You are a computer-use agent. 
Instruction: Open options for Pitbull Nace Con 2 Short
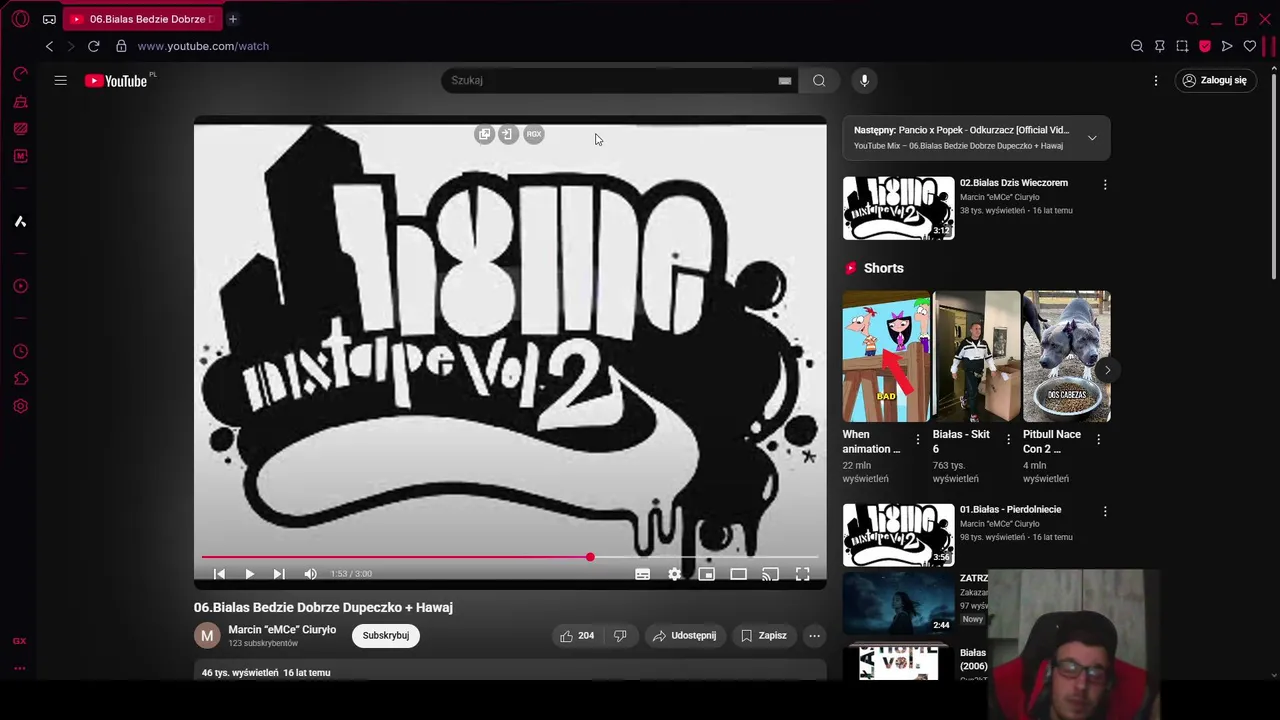click(x=1098, y=439)
